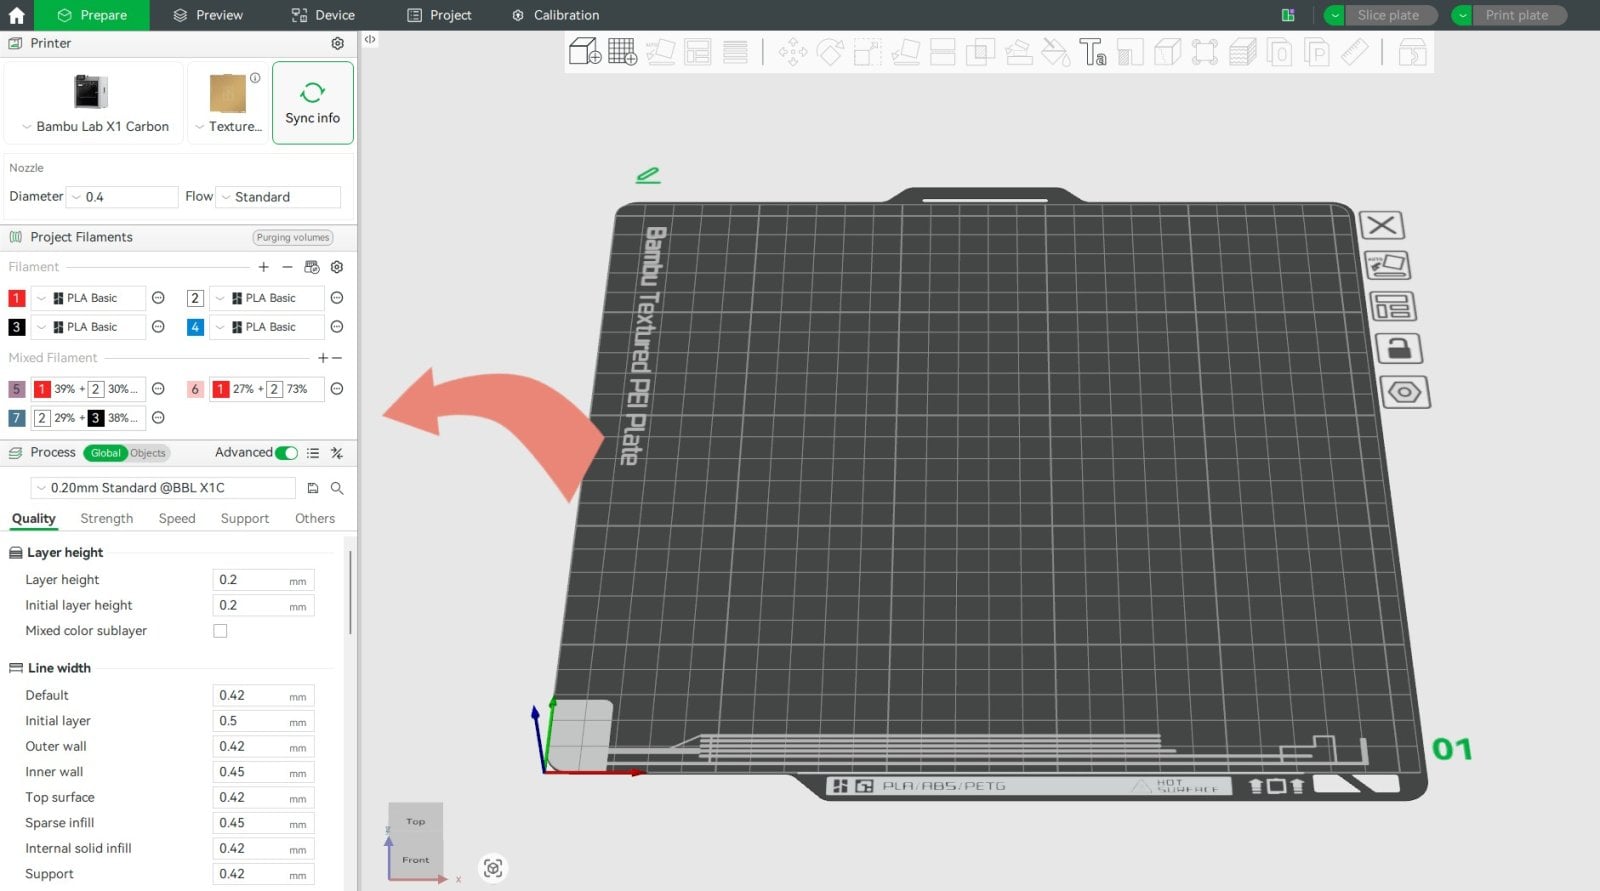Viewport: 1600px width, 891px height.
Task: Enable Mixed color sublayer checkbox
Action: pyautogui.click(x=220, y=631)
